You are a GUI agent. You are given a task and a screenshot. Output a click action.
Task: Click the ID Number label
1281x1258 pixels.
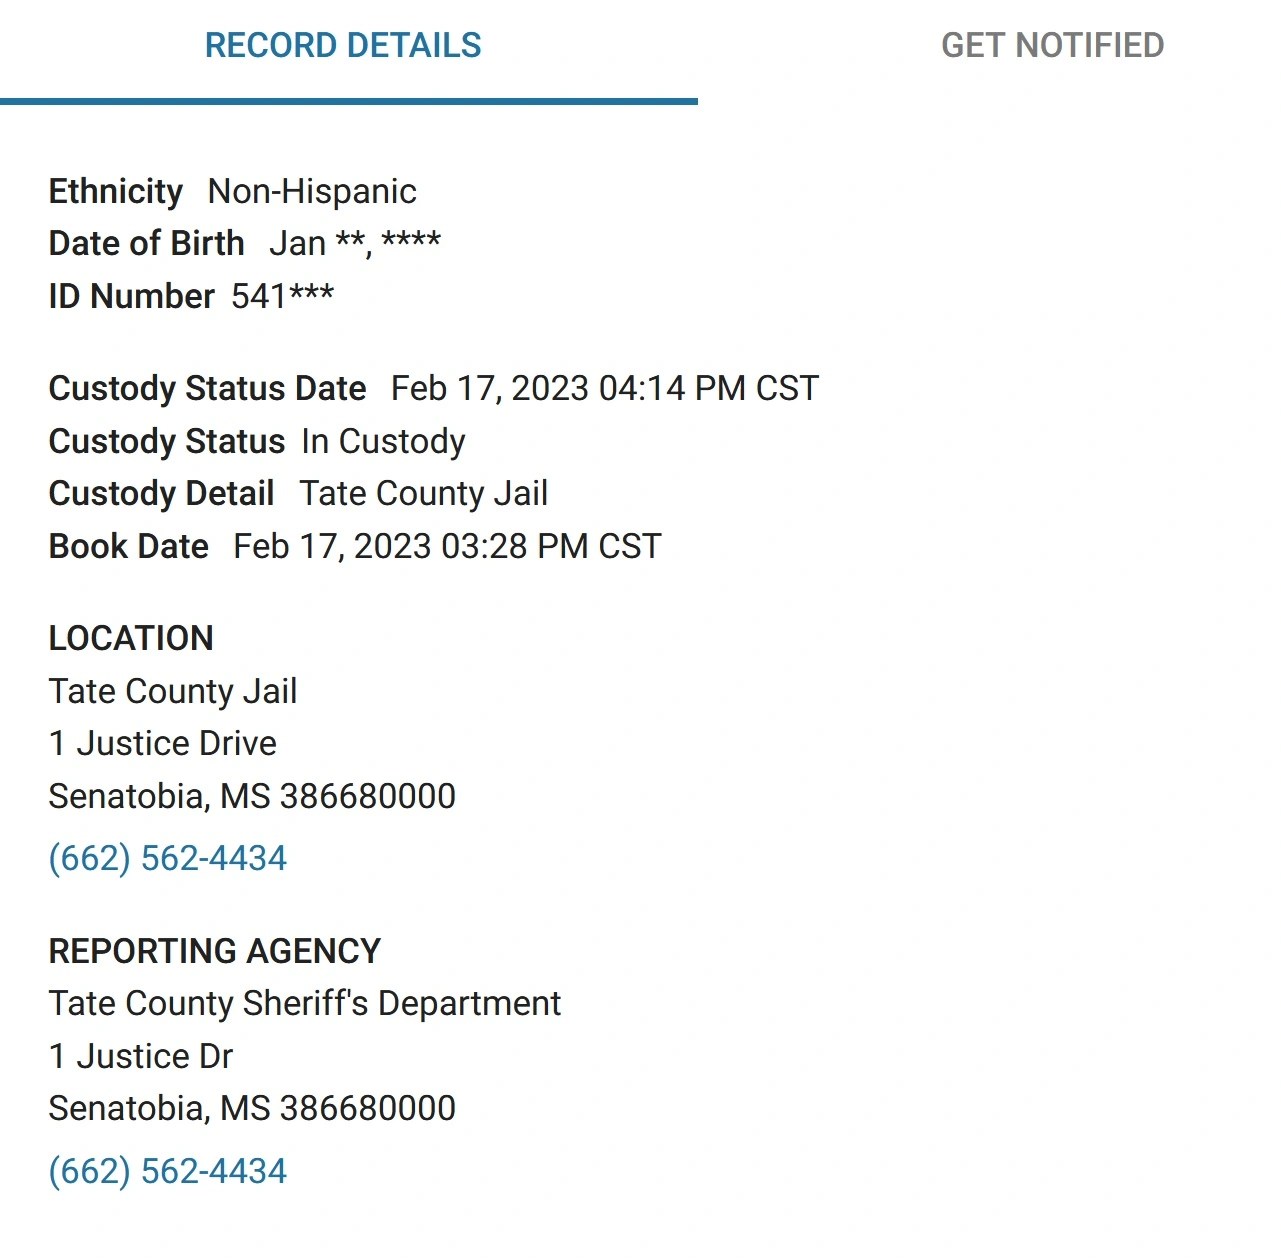(x=132, y=296)
